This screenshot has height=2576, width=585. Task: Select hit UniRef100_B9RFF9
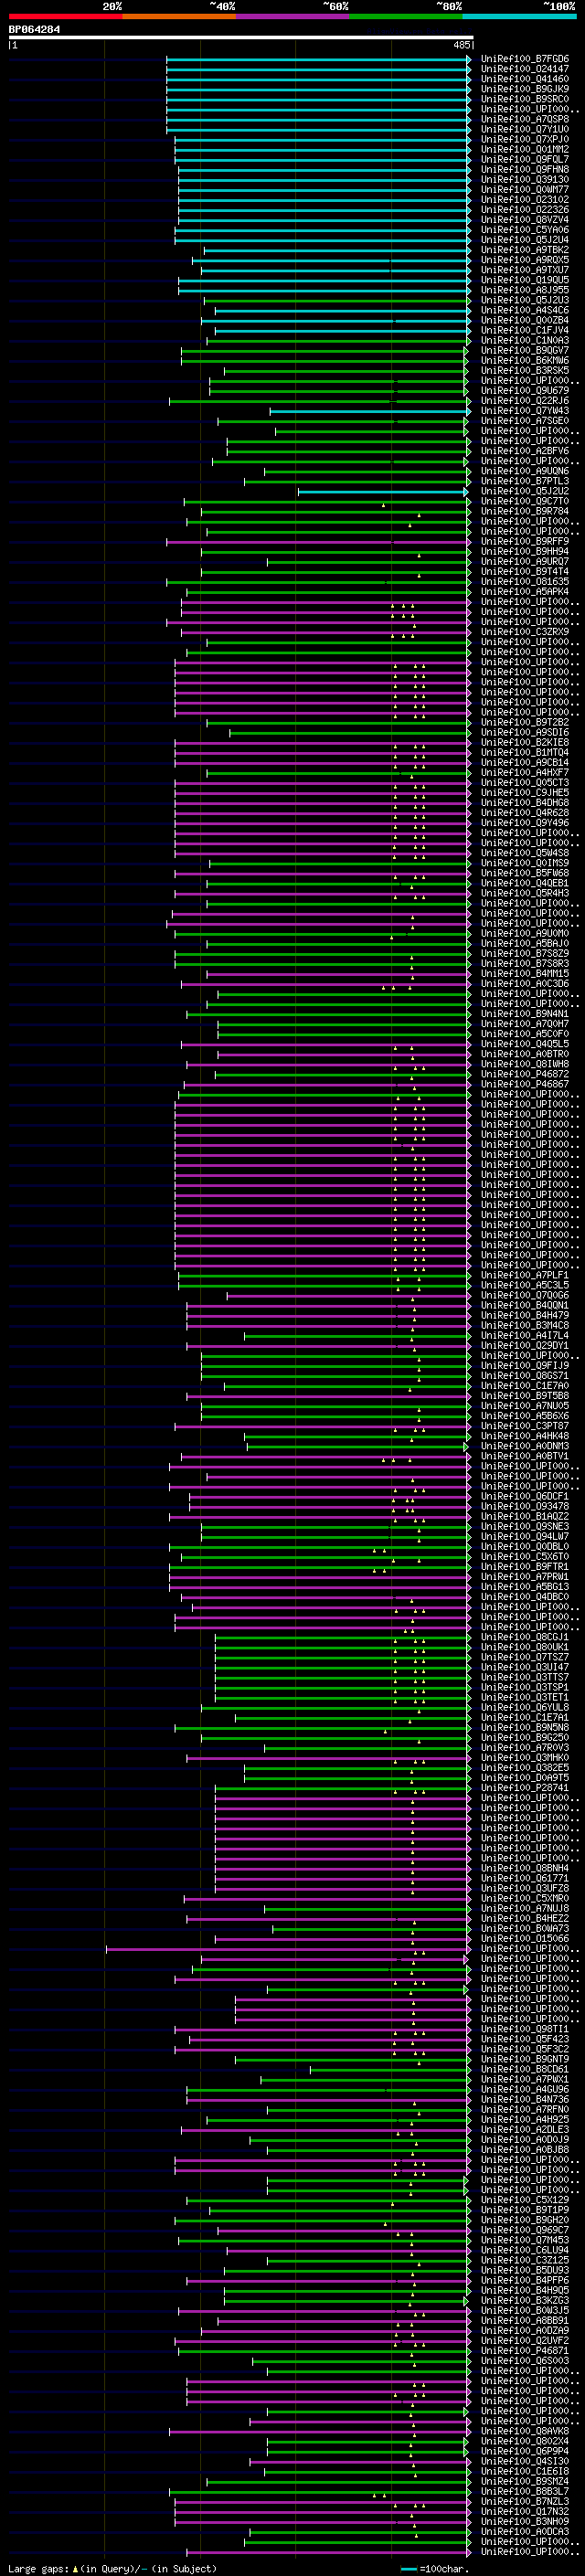point(524,541)
